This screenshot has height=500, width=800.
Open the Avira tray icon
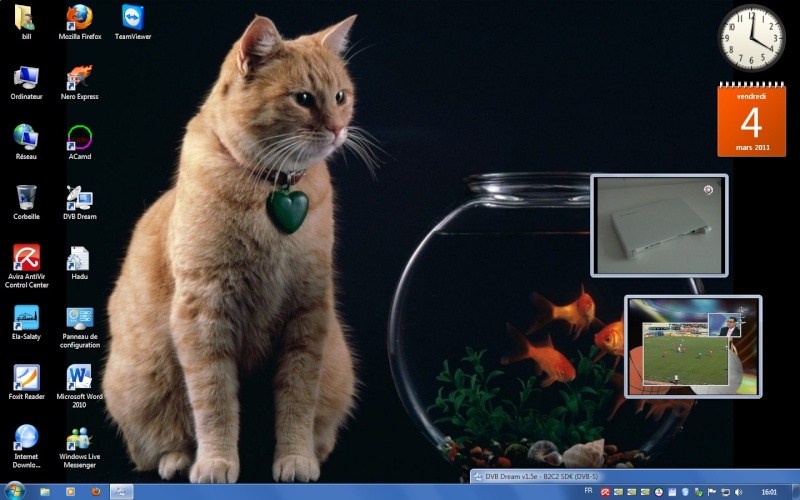(605, 492)
